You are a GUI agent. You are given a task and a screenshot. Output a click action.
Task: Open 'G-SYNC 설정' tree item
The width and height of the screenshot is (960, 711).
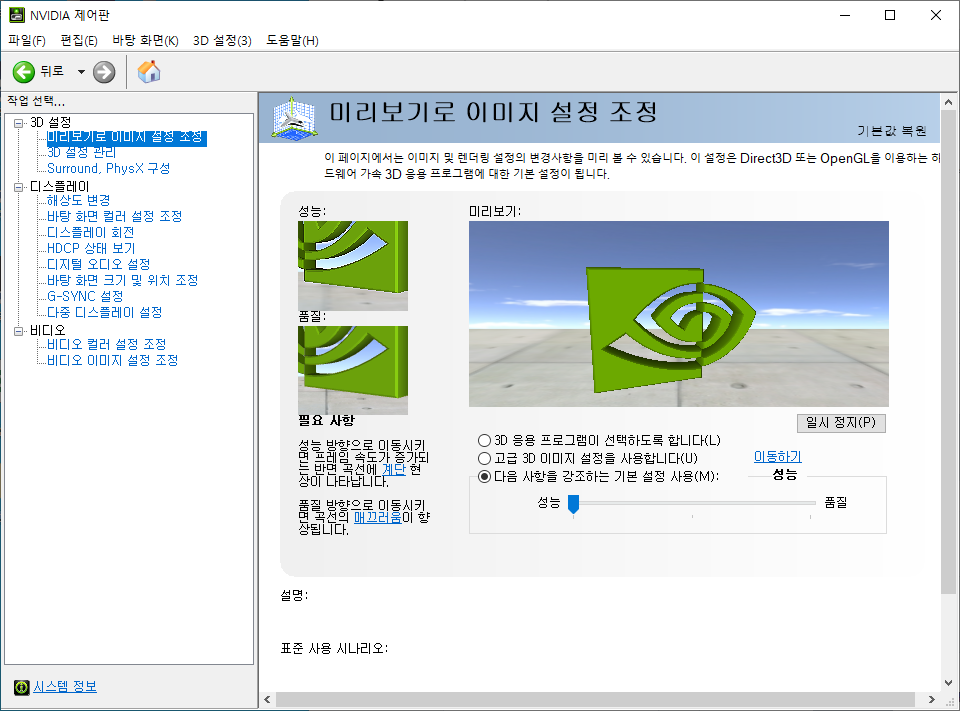pos(85,296)
